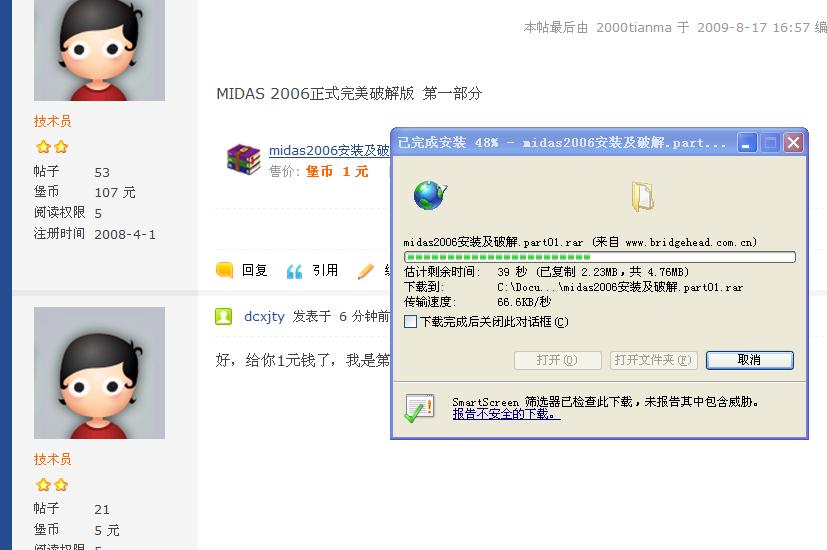The image size is (827, 550).
Task: Click the 66.6KB/秒 transfer speed value
Action: coord(524,302)
